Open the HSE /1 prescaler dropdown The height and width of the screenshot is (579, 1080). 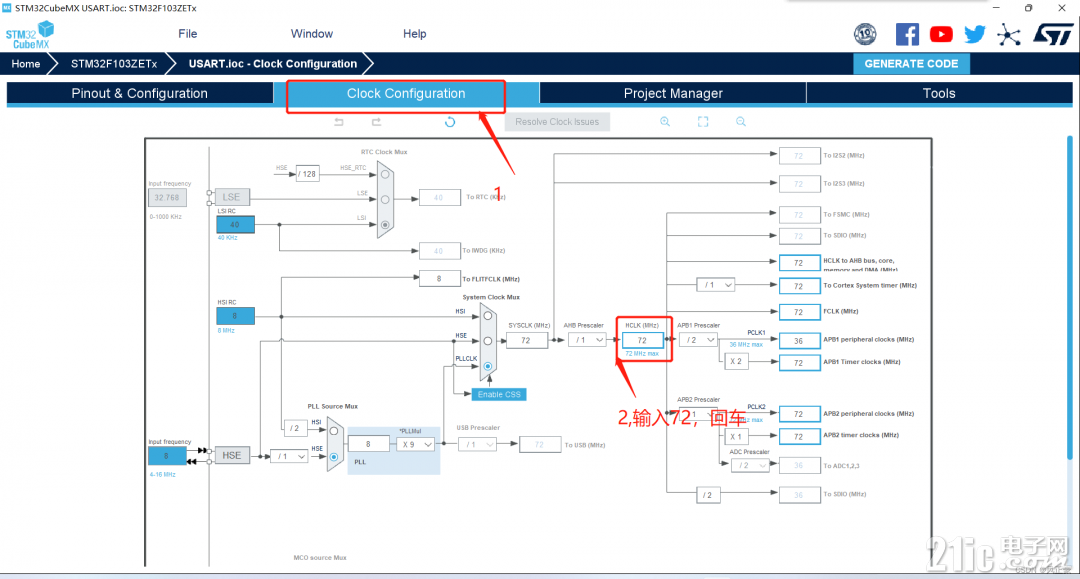coord(289,456)
